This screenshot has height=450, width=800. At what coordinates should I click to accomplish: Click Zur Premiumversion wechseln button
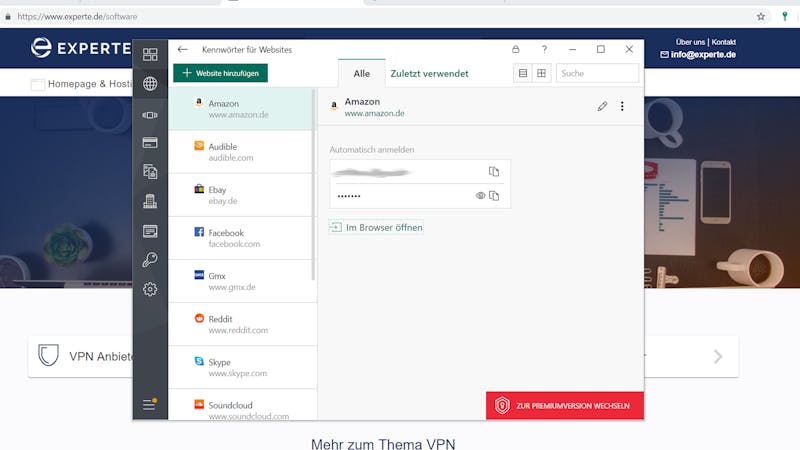click(x=565, y=406)
